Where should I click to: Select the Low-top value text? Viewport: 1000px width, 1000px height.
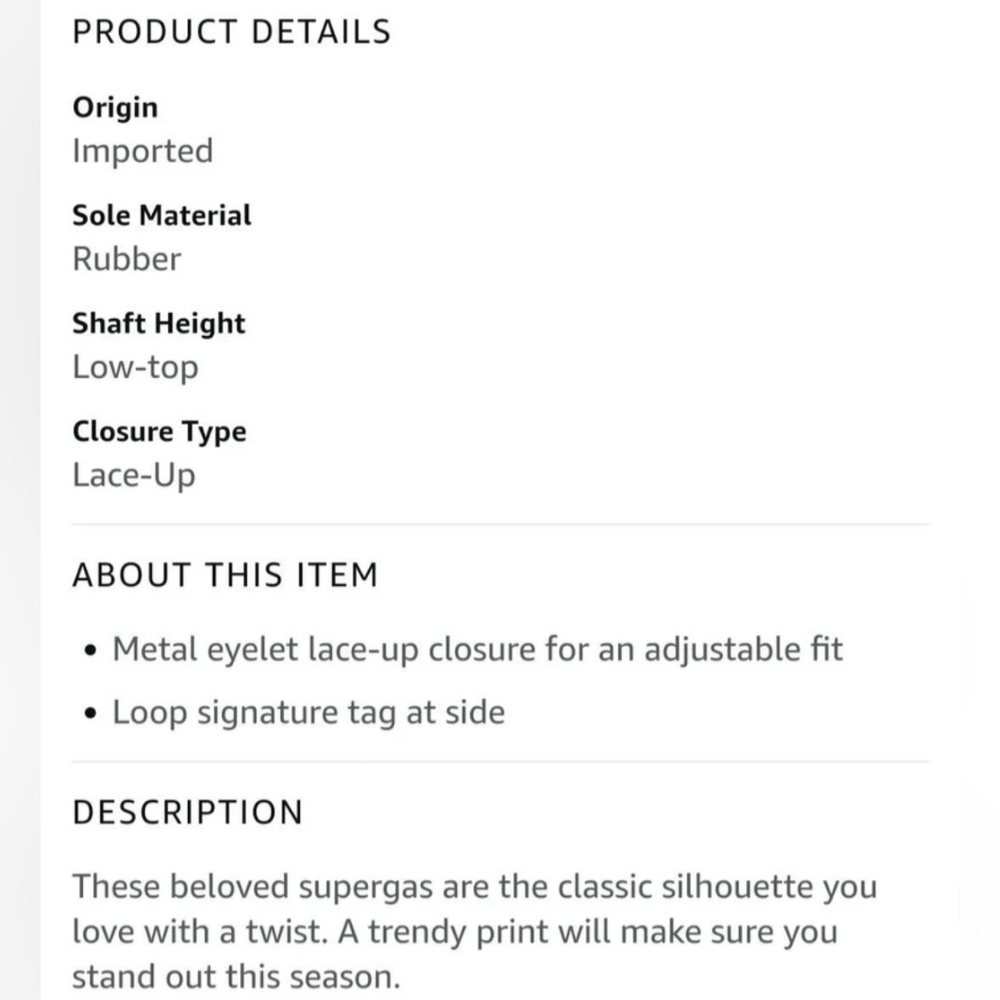coord(135,367)
